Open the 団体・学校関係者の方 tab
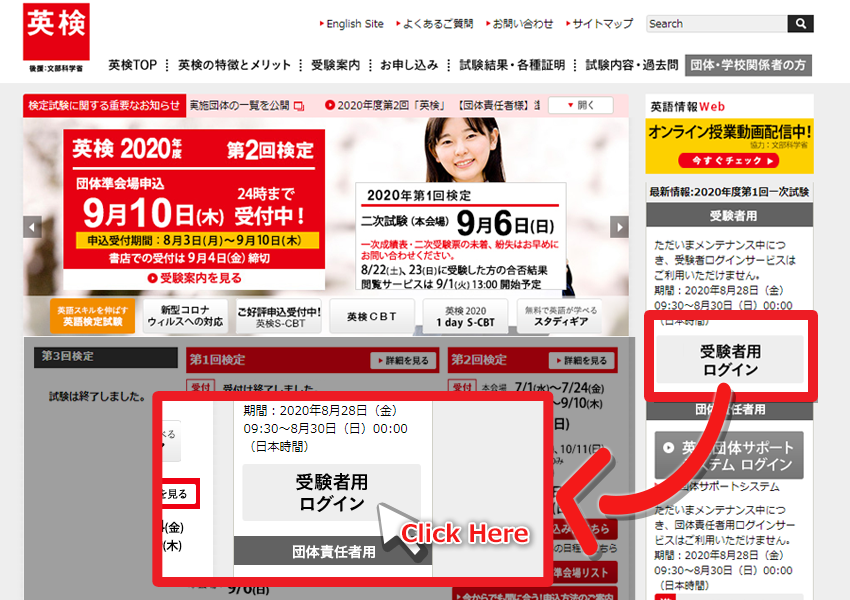Viewport: 850px width, 600px height. coord(748,65)
